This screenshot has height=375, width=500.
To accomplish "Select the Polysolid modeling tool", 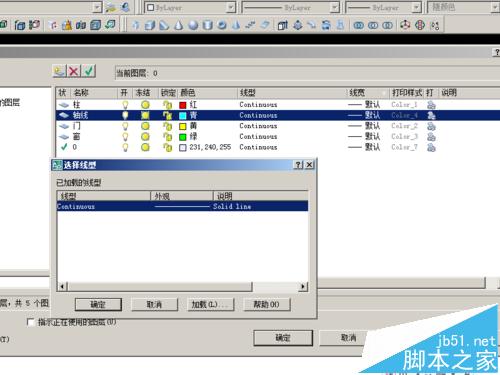I will 135,25.
